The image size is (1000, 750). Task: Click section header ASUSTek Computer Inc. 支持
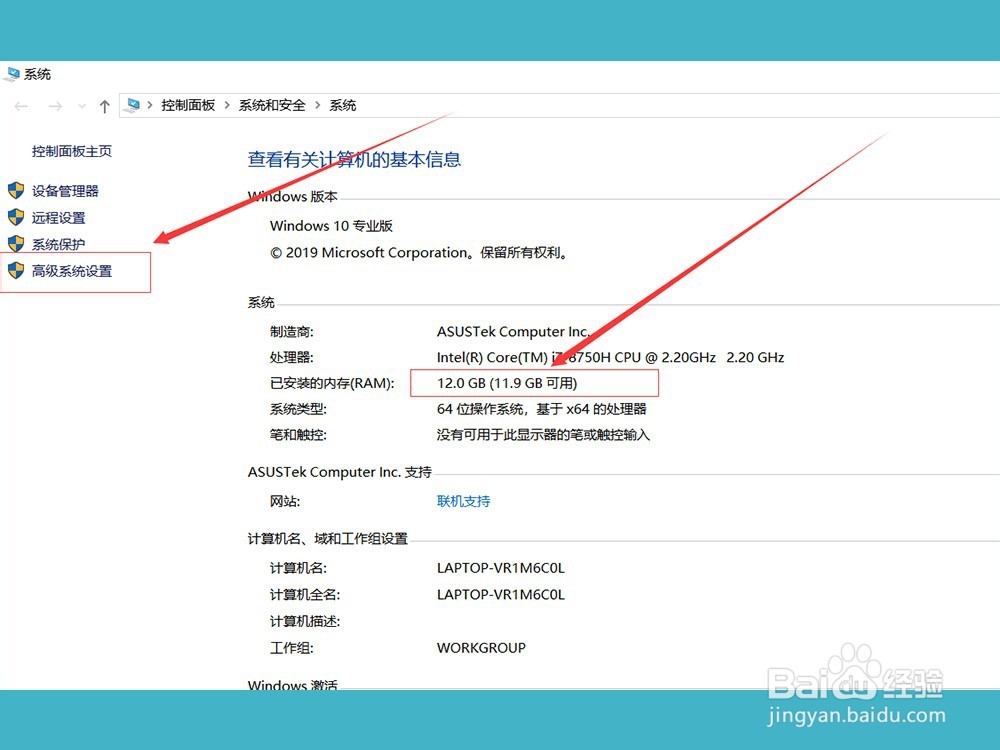click(340, 472)
